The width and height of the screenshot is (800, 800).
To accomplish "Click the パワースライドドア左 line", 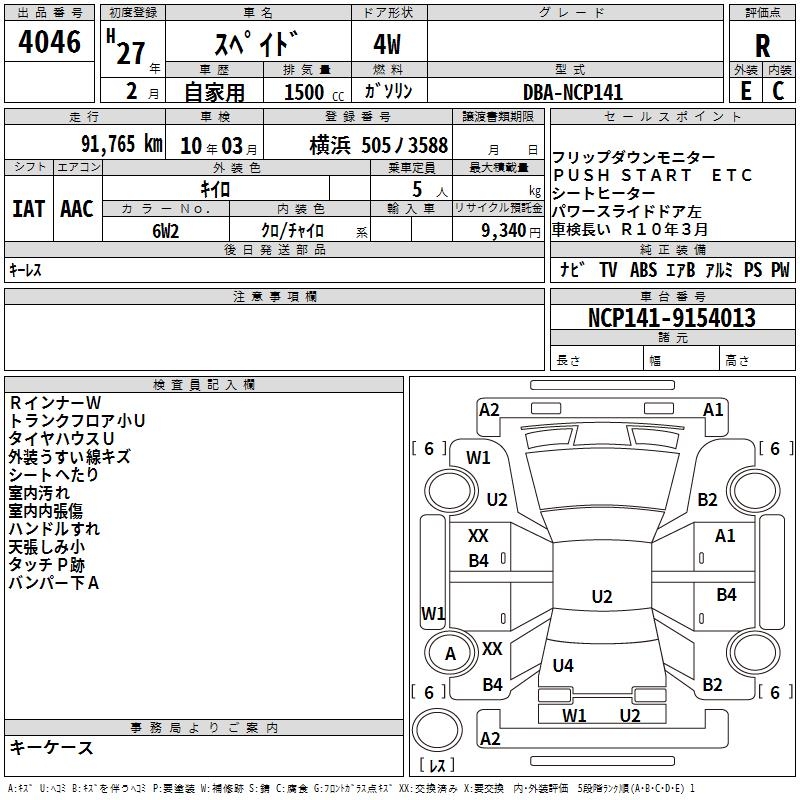I will tap(627, 211).
